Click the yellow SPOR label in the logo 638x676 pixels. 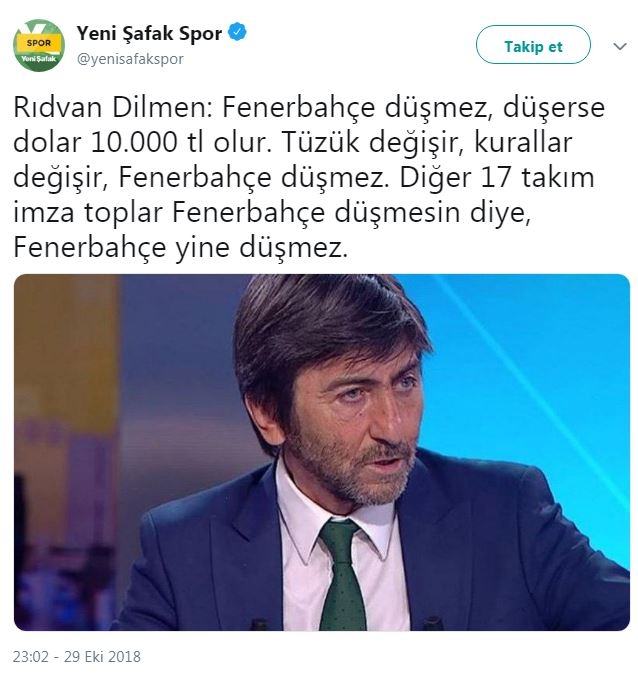pyautogui.click(x=39, y=43)
